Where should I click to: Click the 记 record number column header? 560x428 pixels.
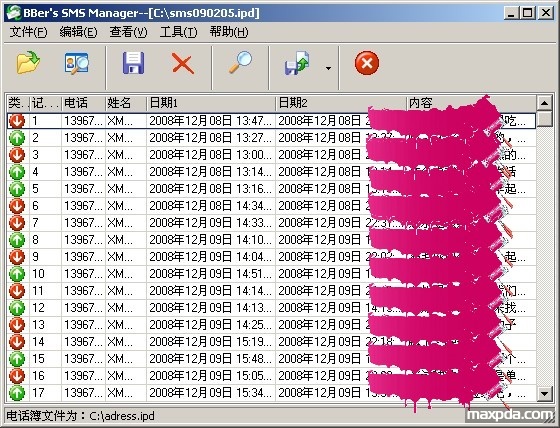click(45, 103)
